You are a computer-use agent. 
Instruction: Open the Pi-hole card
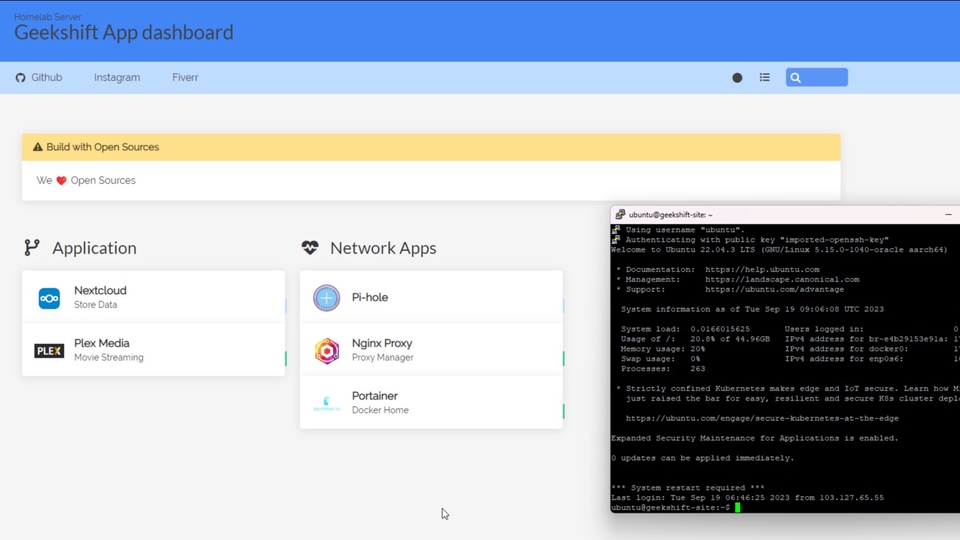(432, 297)
